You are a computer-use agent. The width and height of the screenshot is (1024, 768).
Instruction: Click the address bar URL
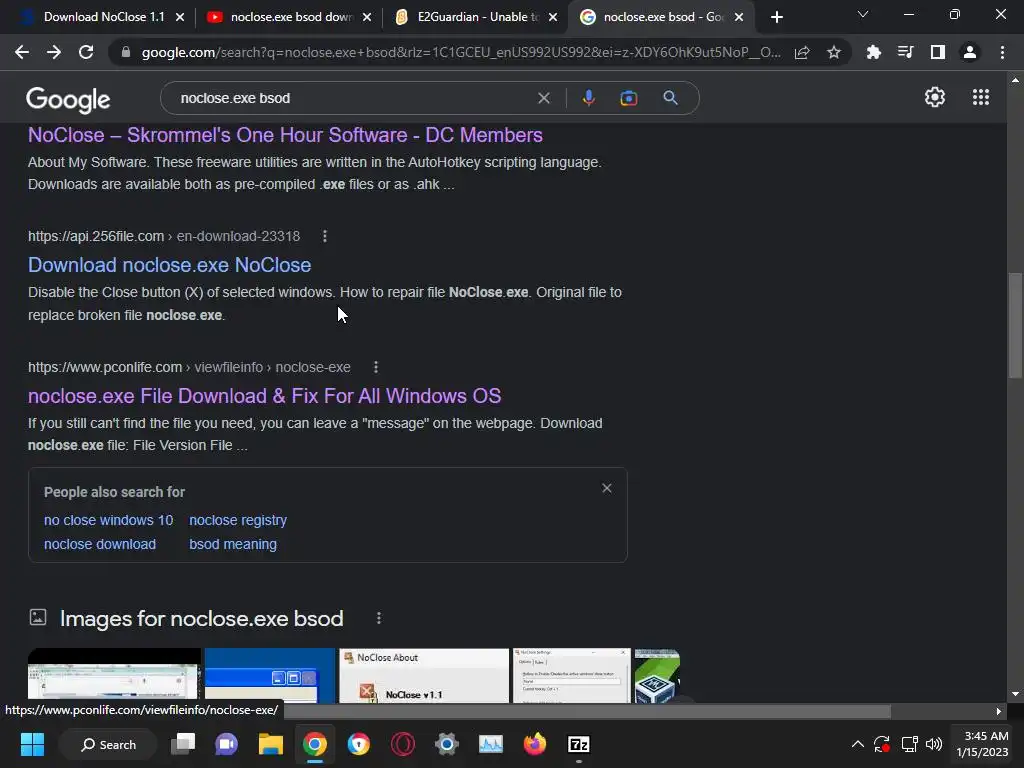click(x=460, y=52)
